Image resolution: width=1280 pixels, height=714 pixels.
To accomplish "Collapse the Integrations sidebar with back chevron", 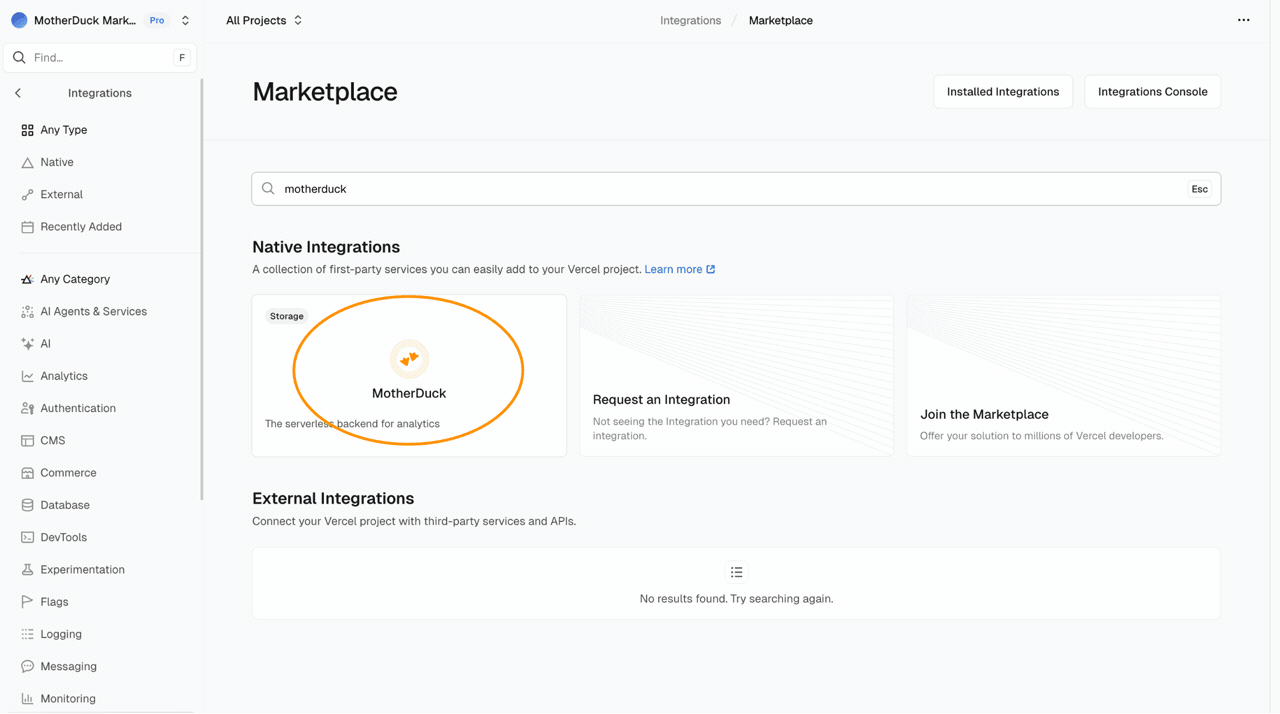I will pyautogui.click(x=17, y=92).
